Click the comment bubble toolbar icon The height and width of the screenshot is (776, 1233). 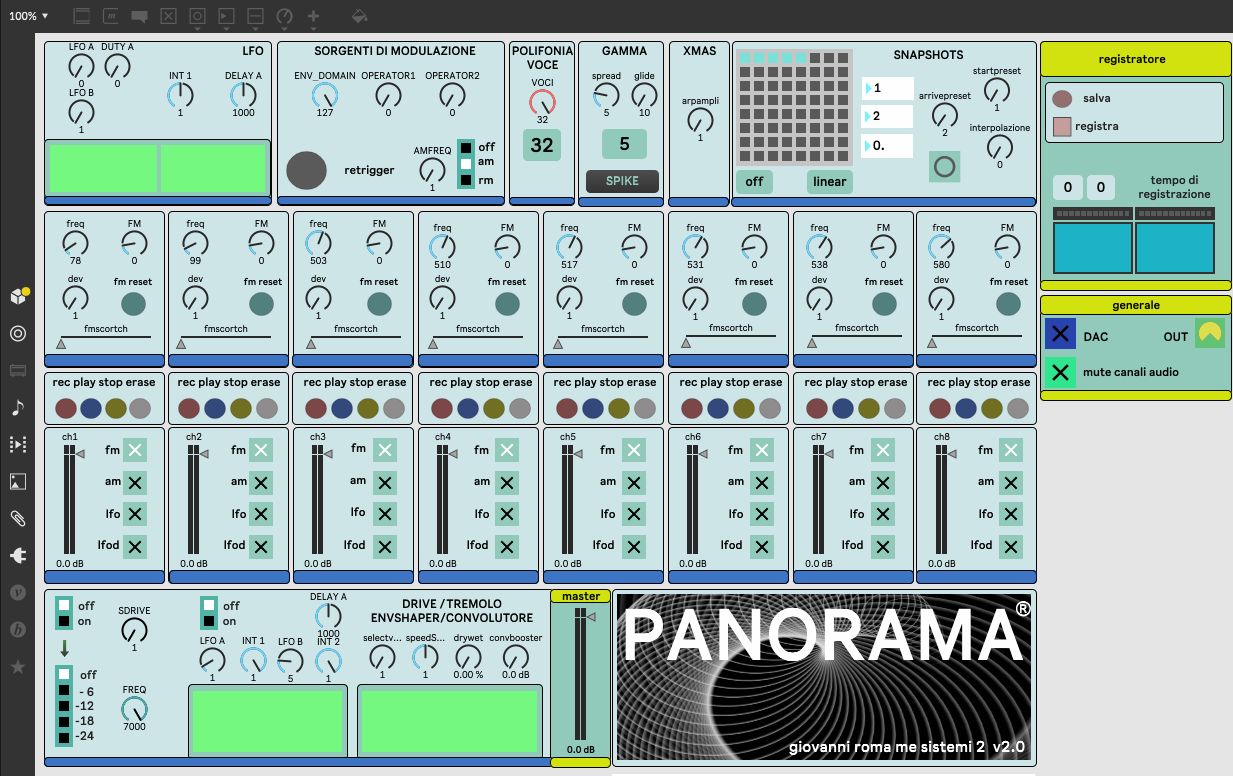140,17
